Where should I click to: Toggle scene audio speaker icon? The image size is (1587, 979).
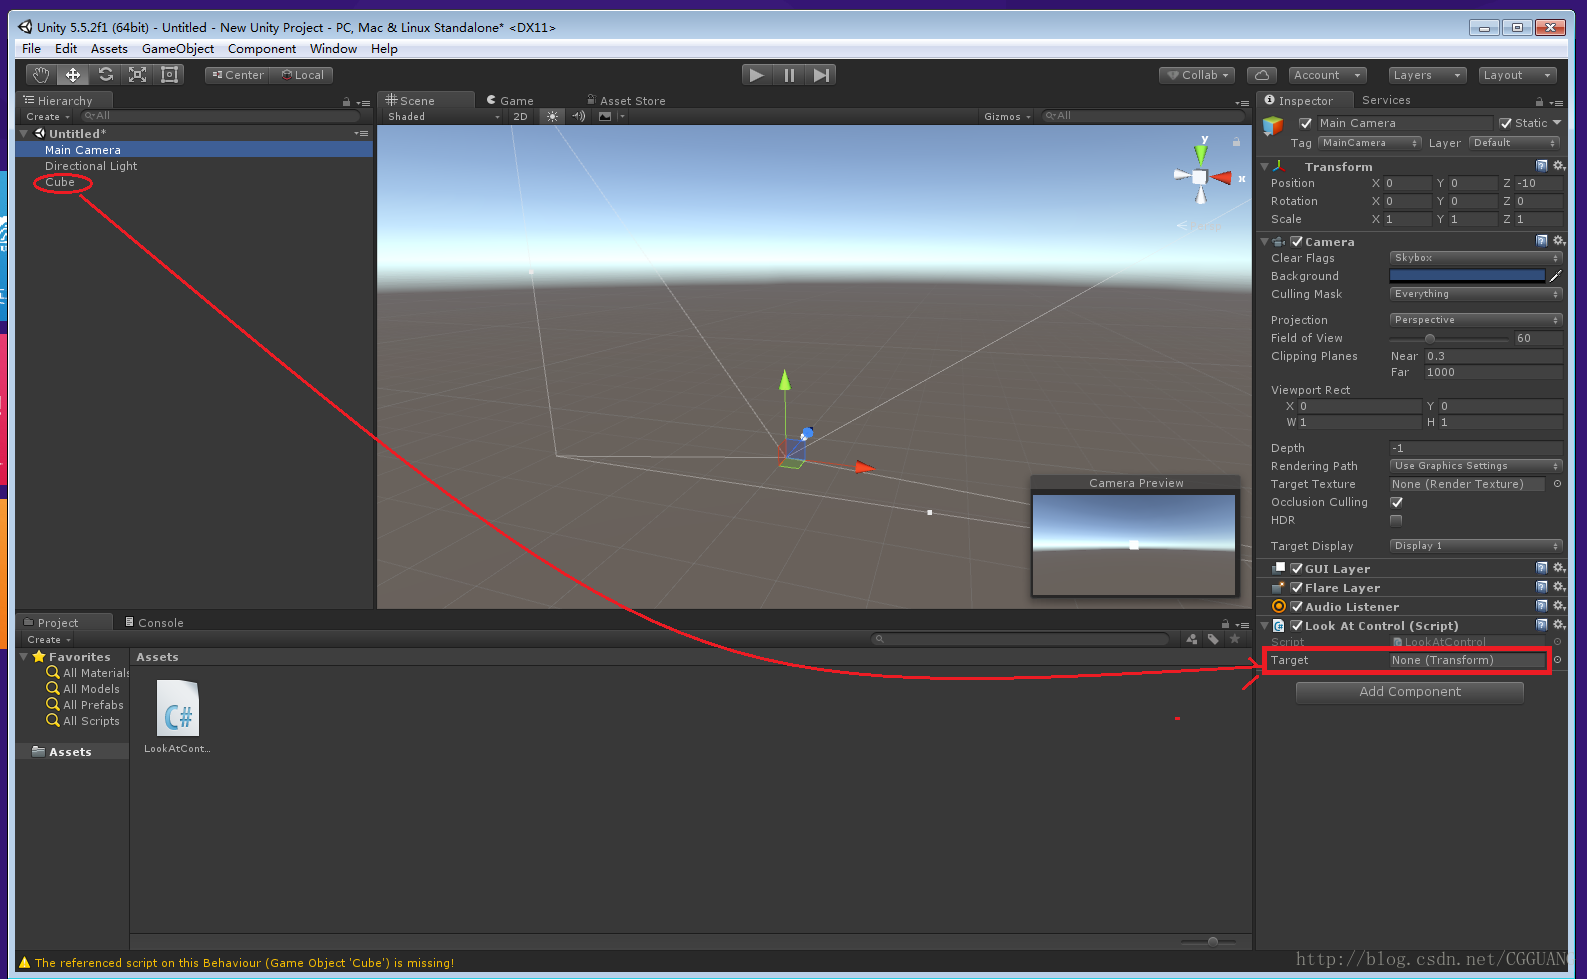pyautogui.click(x=579, y=116)
